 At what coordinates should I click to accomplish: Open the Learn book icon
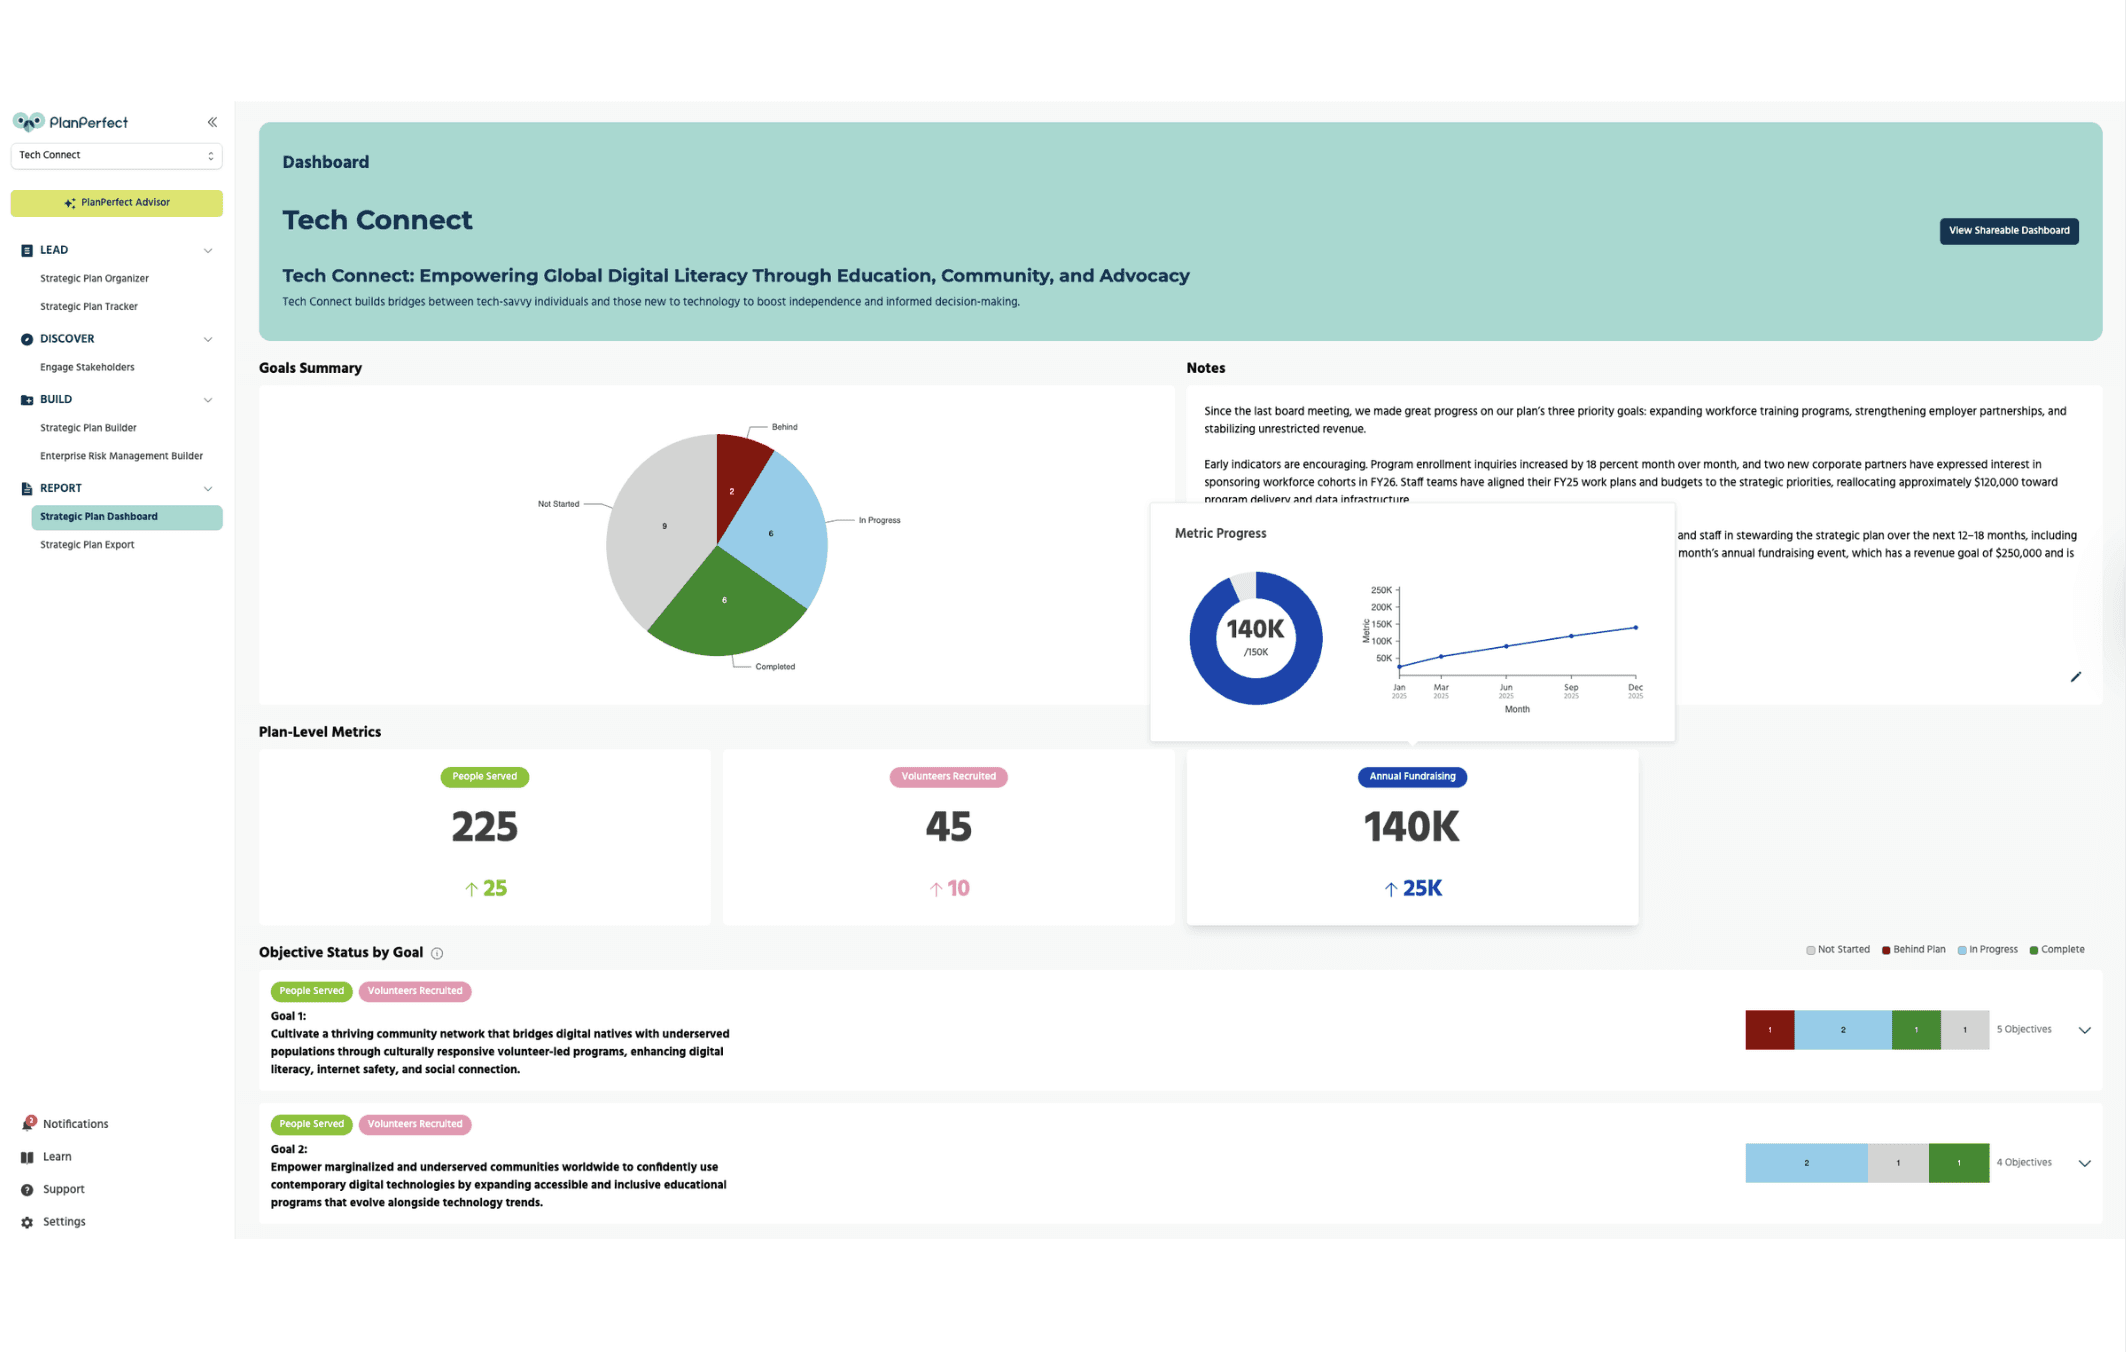coord(27,1157)
